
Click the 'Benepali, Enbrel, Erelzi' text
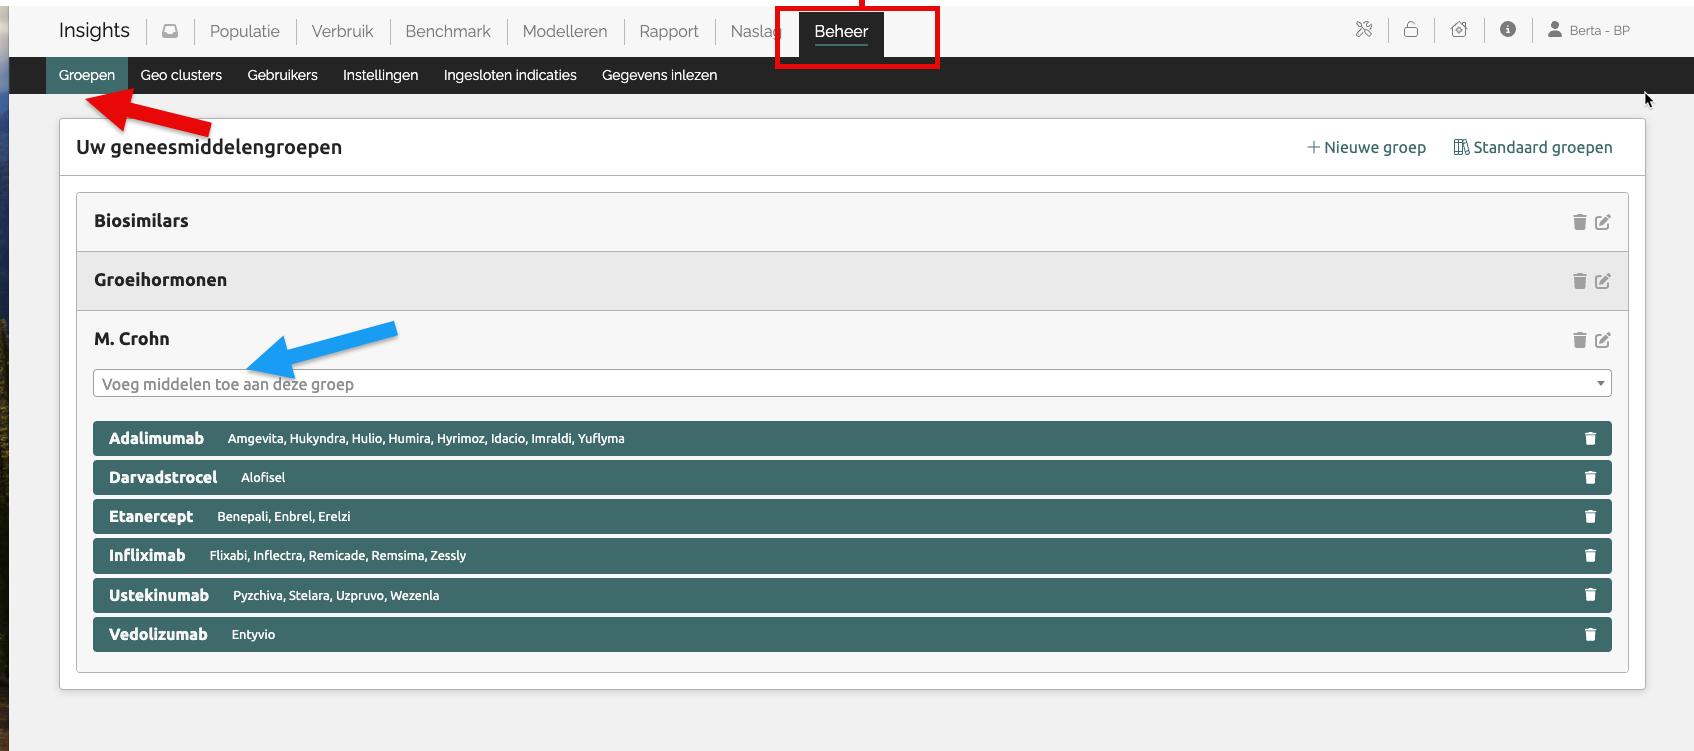[x=284, y=516]
